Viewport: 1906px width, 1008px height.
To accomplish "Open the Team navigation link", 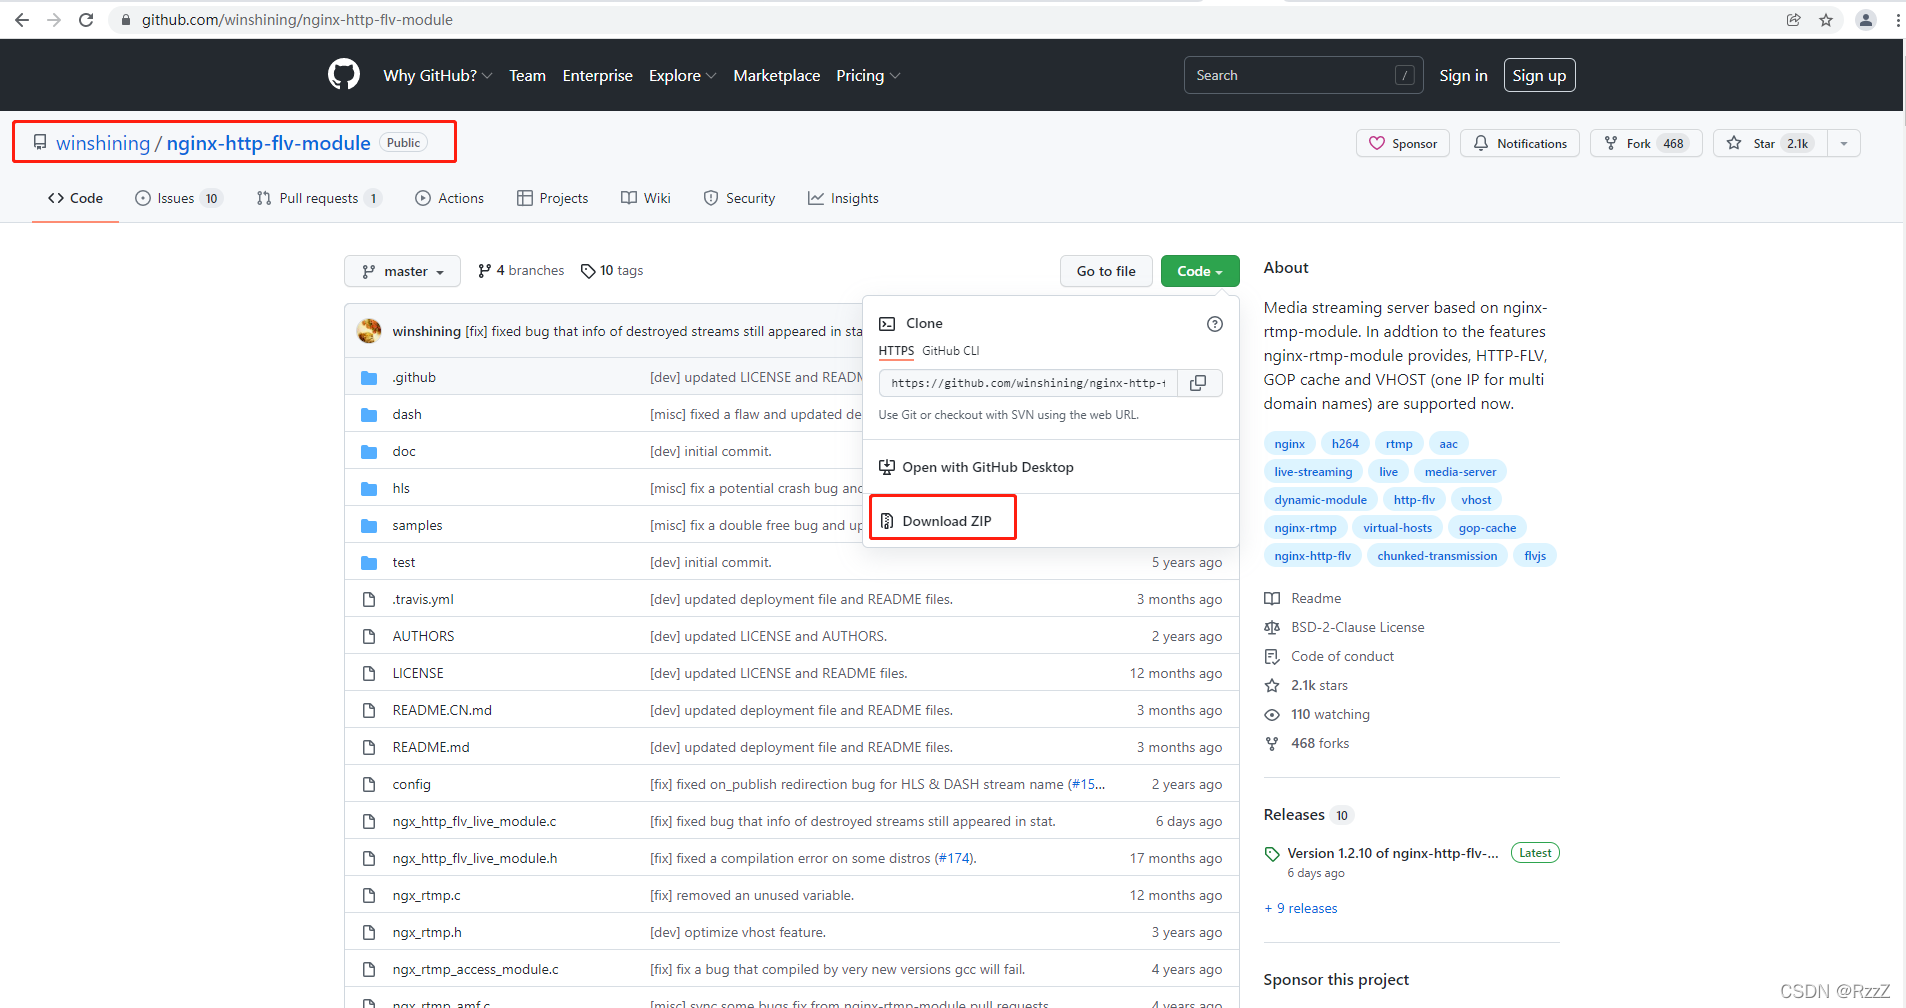I will coord(527,75).
